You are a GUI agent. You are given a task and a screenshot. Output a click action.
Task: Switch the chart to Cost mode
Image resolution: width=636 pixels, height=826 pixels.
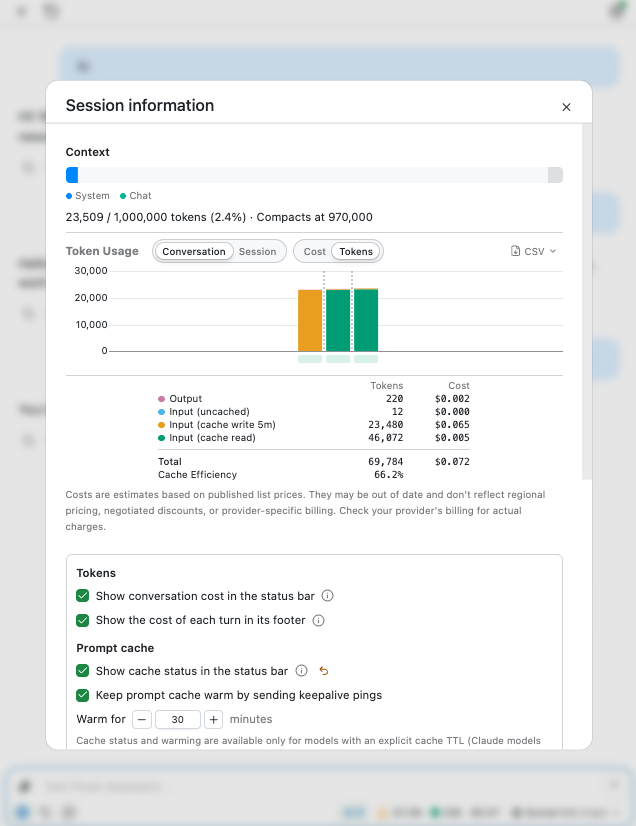315,251
